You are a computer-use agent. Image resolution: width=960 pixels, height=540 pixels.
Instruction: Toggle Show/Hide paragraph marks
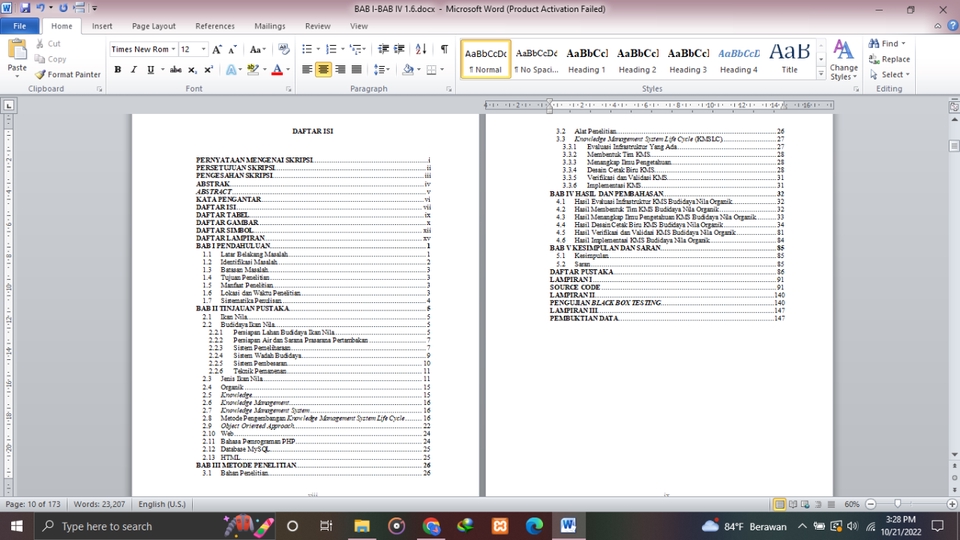tap(444, 49)
